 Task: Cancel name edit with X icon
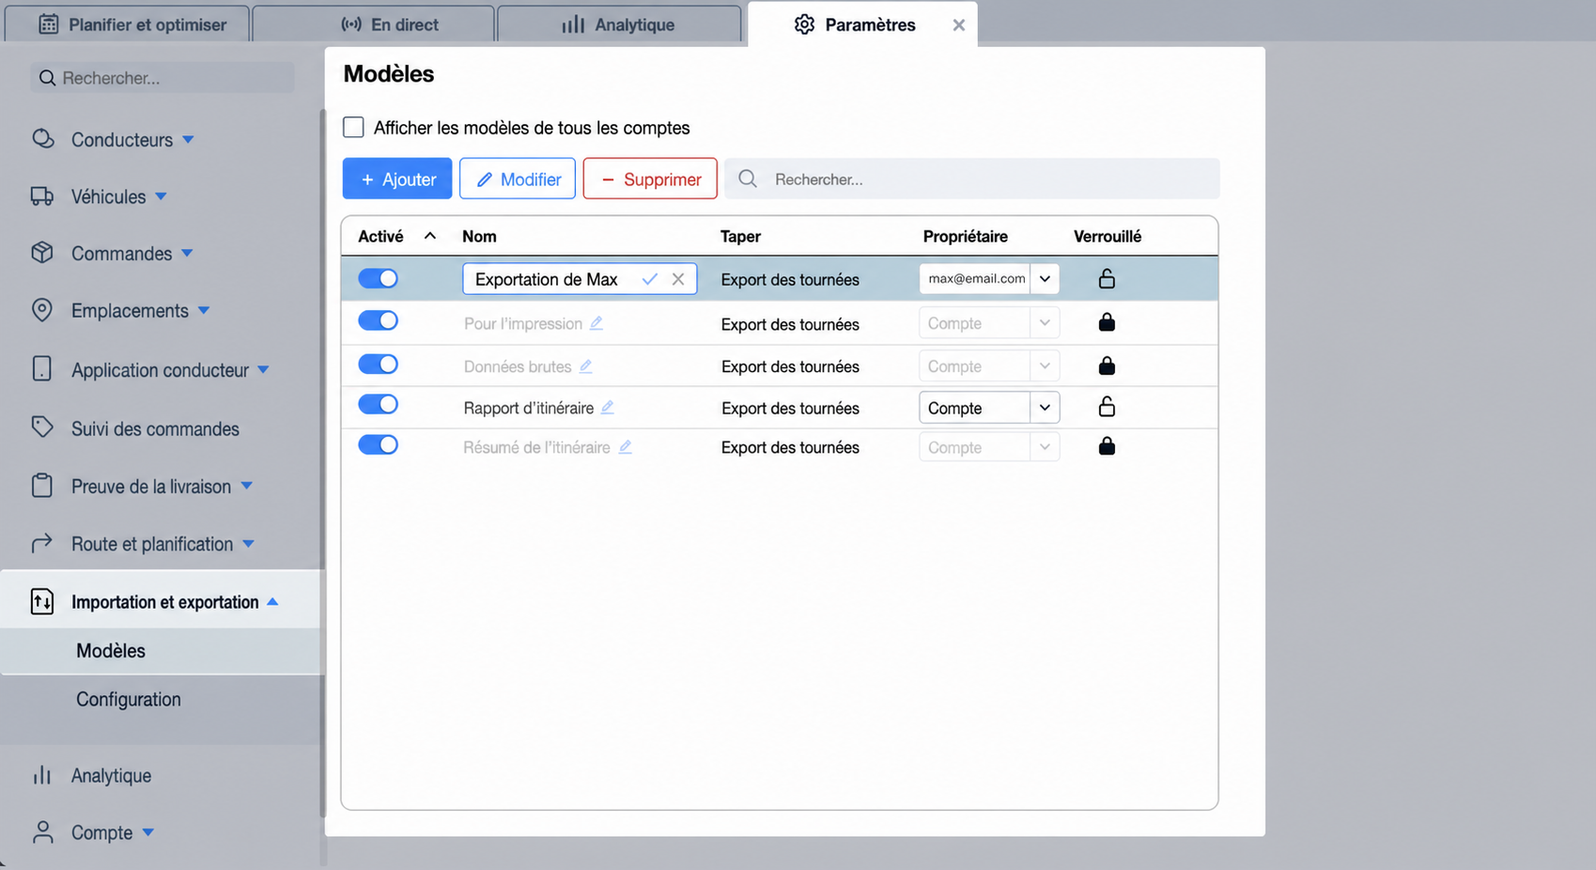click(x=678, y=279)
